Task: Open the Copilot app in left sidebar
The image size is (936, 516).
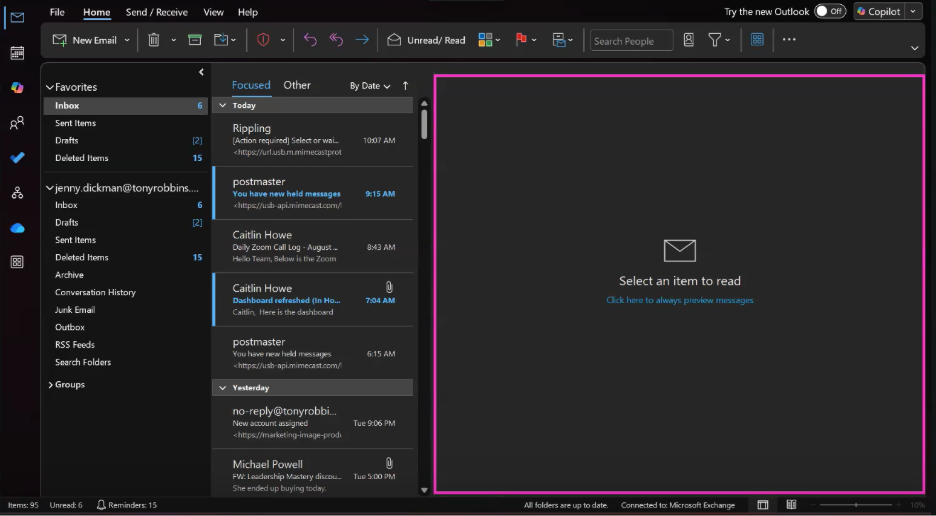Action: click(x=17, y=88)
